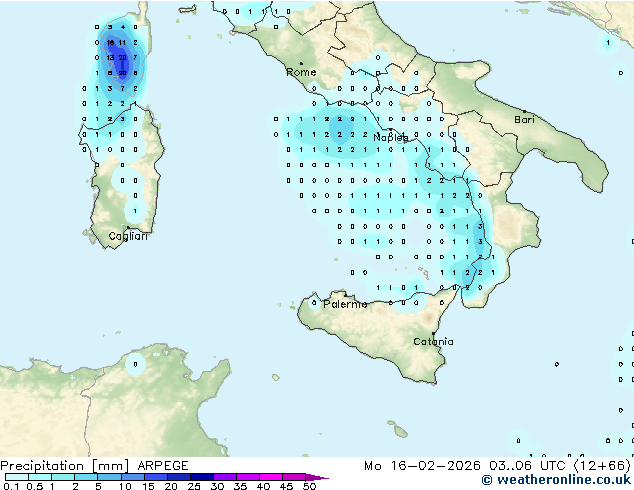This screenshot has width=634, height=490.
Task: Click the '03..06 UTC' time range
Action: tap(527, 466)
